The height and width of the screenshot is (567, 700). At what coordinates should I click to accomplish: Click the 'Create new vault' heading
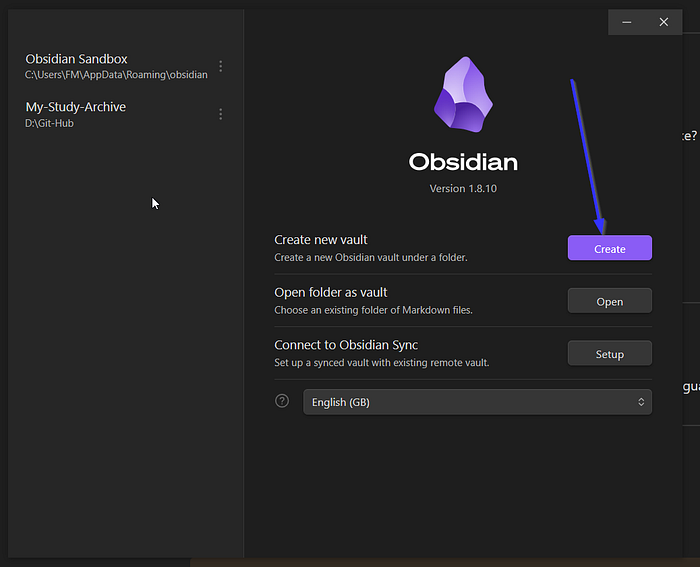321,240
